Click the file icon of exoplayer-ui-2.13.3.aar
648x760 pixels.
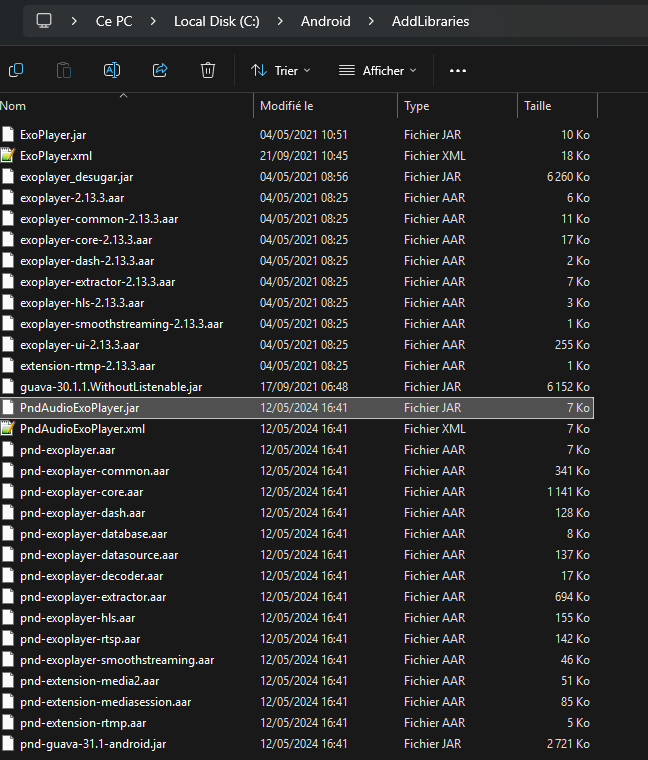click(8, 345)
